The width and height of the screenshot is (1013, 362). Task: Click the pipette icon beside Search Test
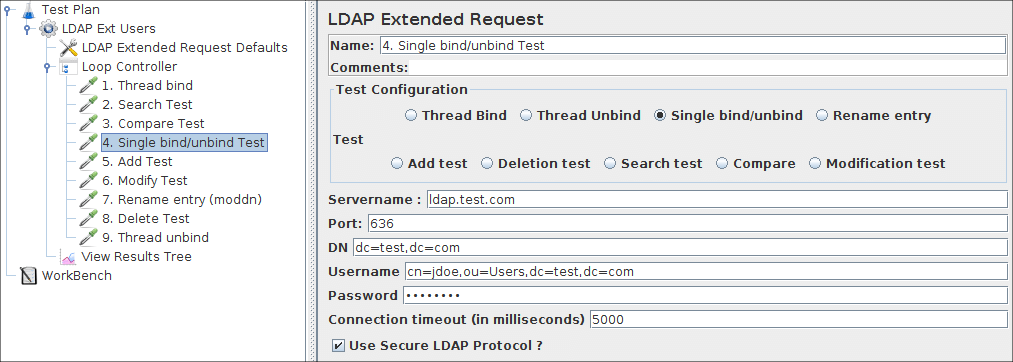coord(88,105)
